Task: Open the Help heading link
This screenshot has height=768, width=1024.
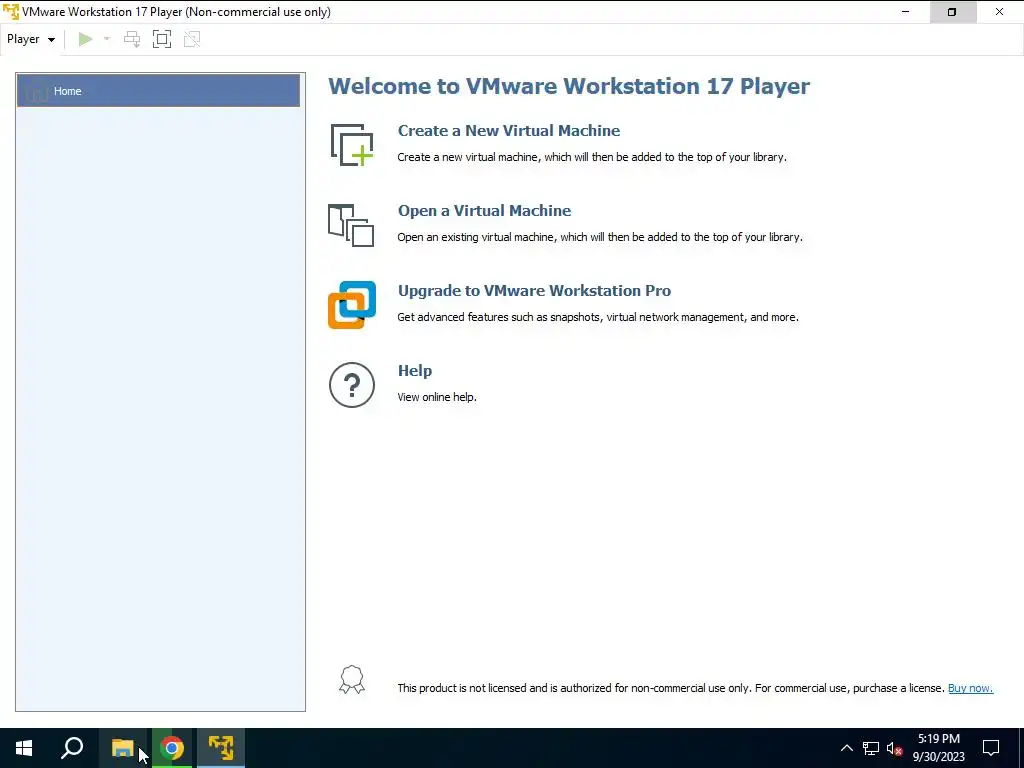Action: 415,370
